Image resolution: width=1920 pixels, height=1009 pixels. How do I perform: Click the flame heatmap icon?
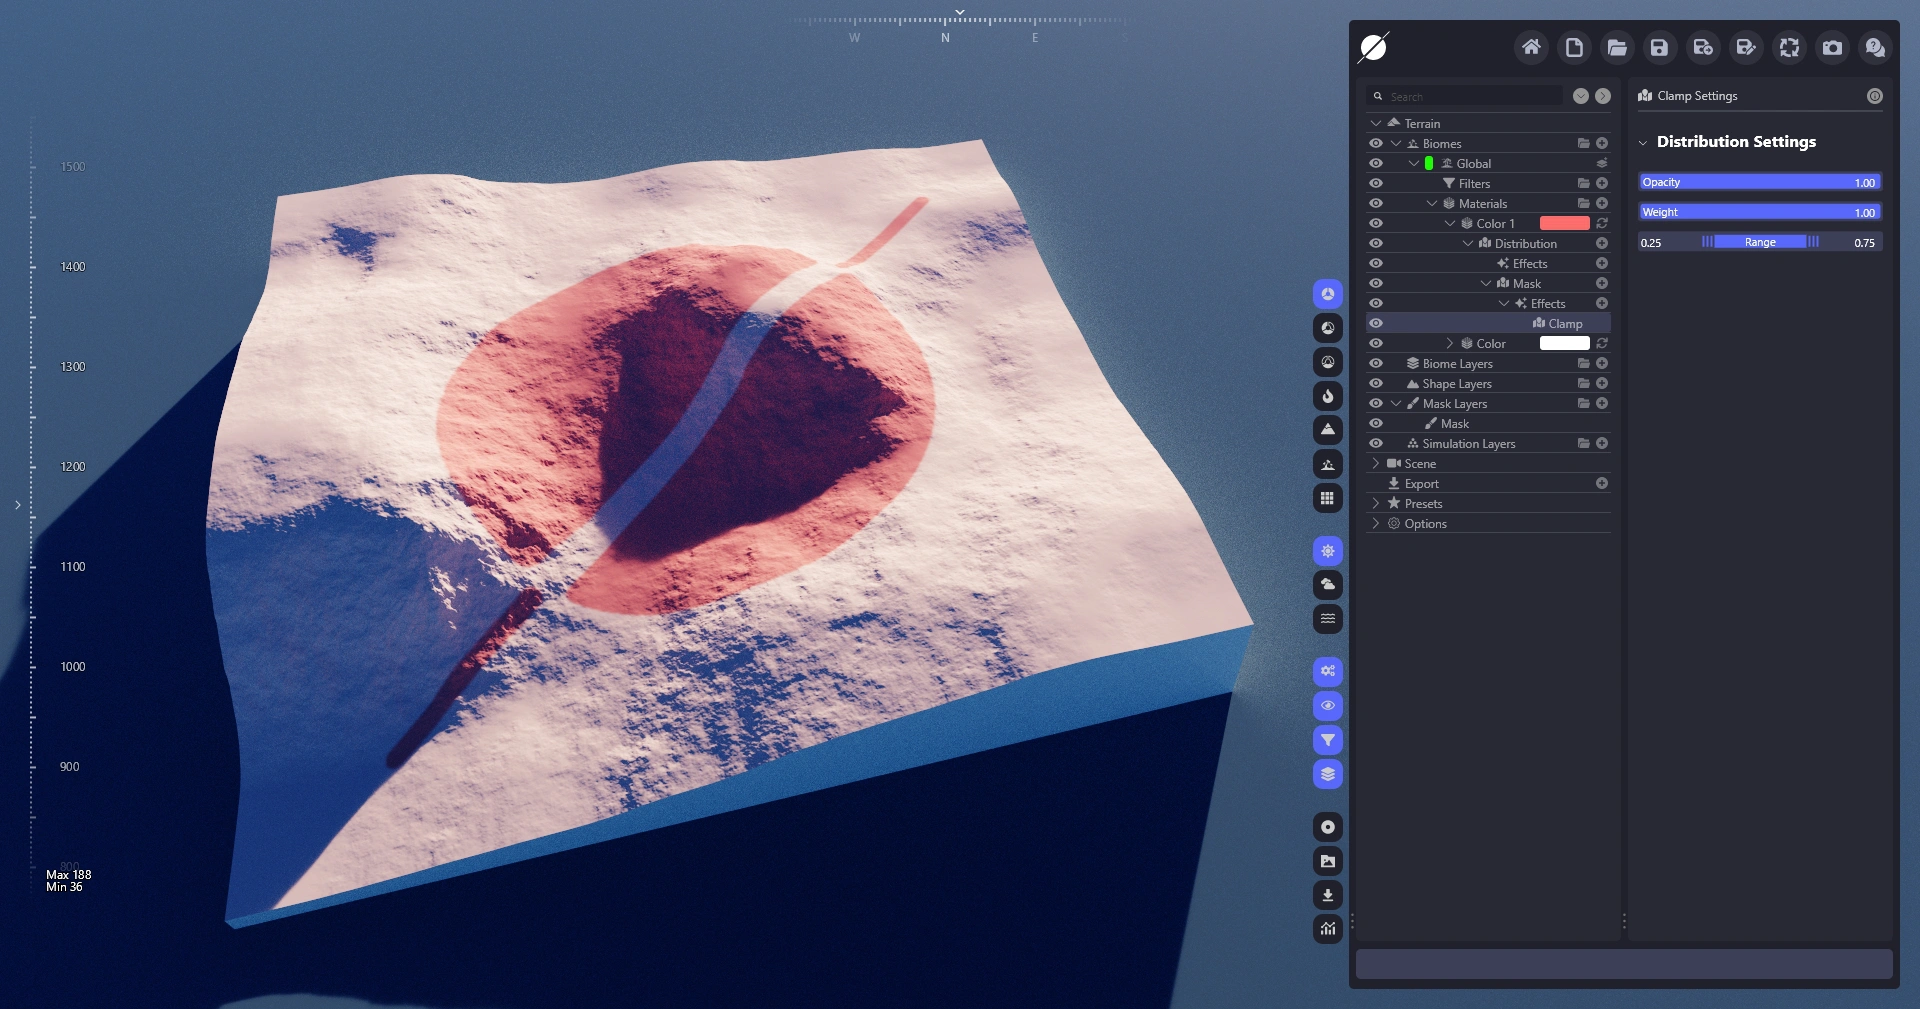click(x=1327, y=396)
